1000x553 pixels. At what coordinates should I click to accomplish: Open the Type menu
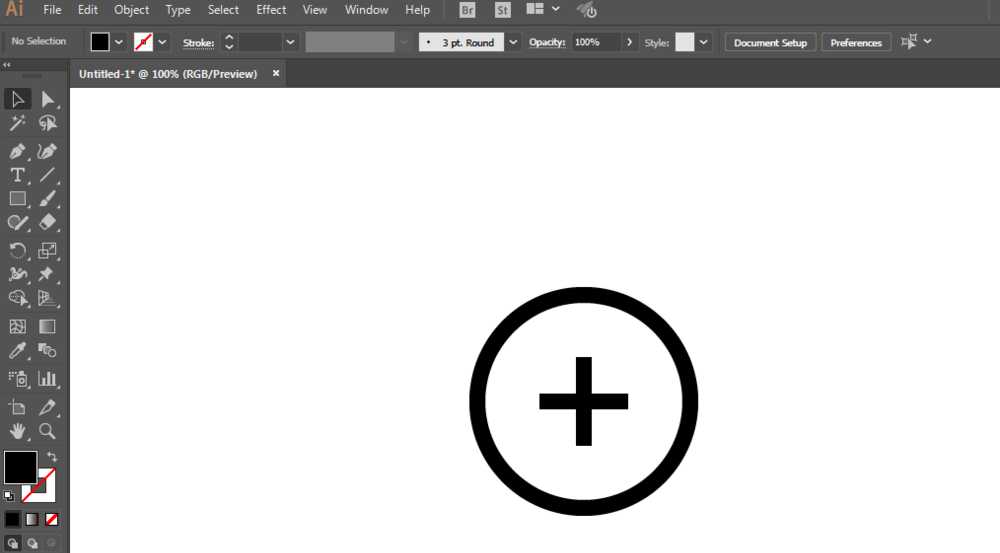178,10
